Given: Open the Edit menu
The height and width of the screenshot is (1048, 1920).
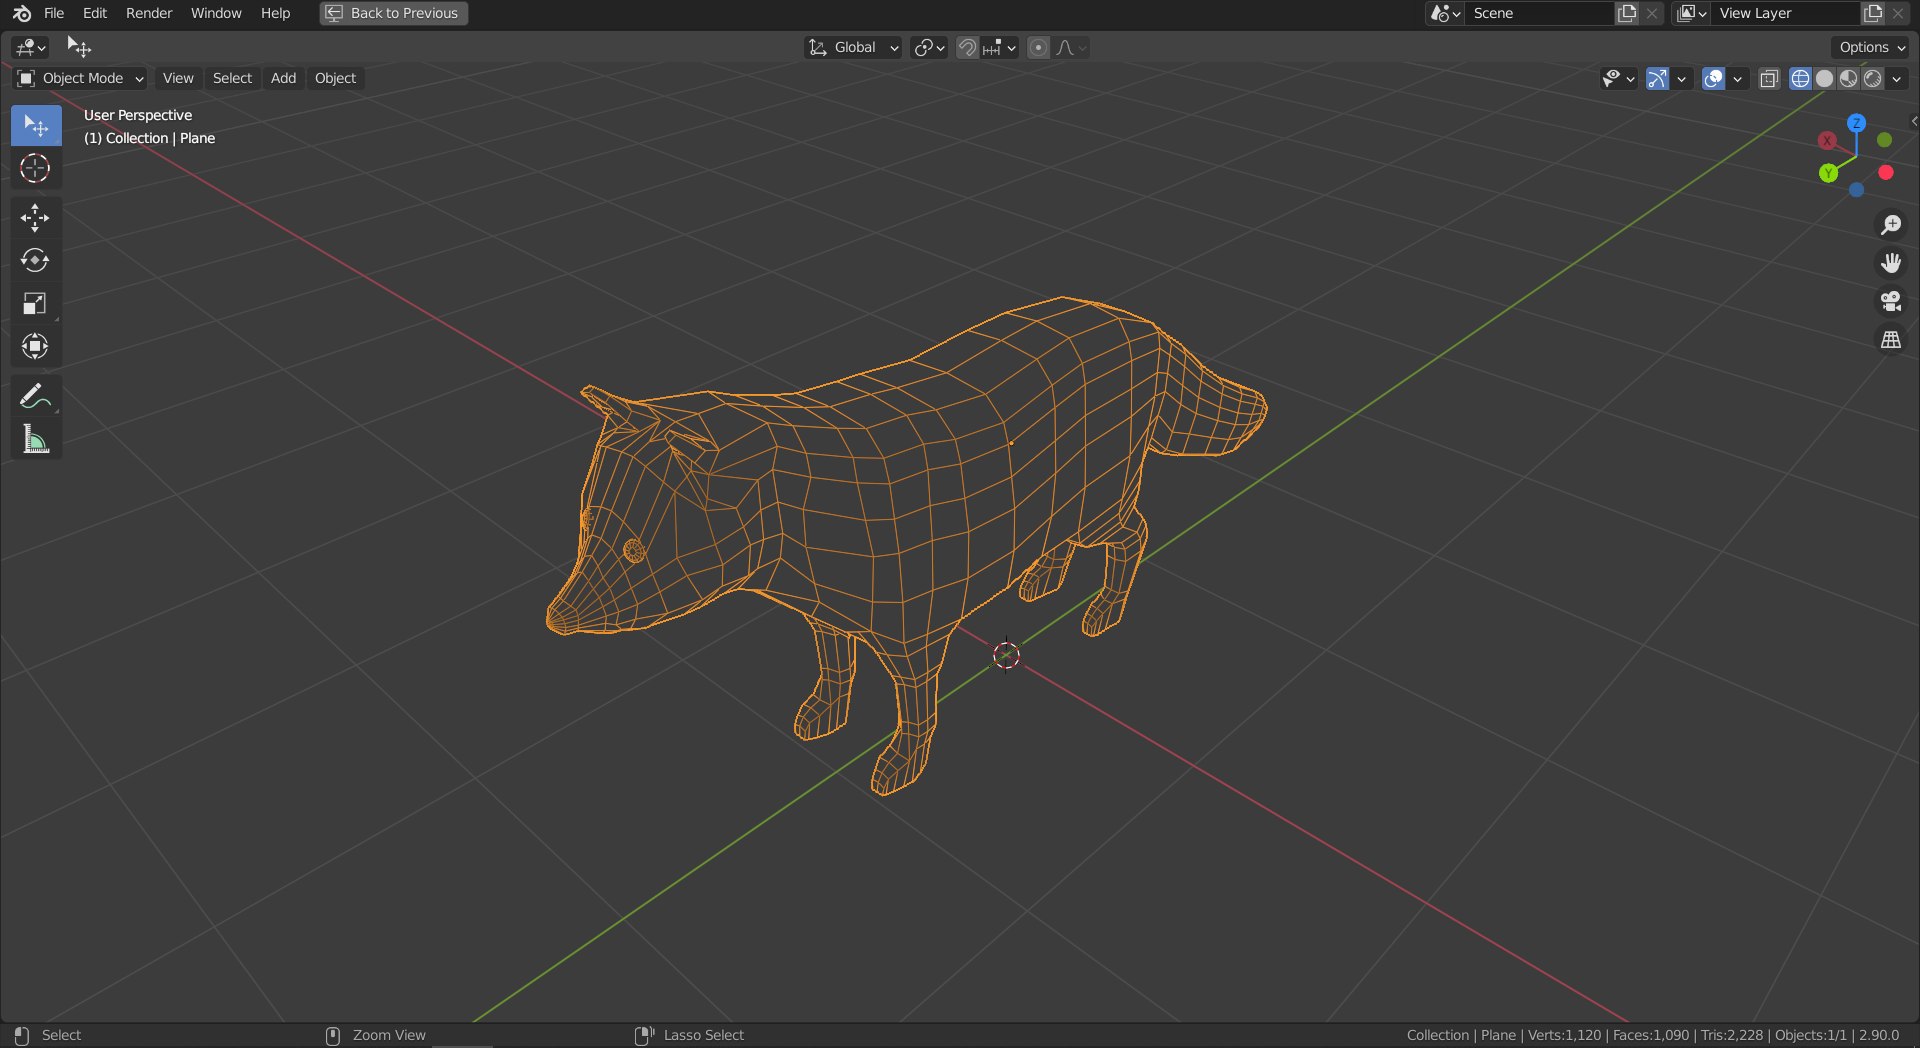Looking at the screenshot, I should pos(95,13).
